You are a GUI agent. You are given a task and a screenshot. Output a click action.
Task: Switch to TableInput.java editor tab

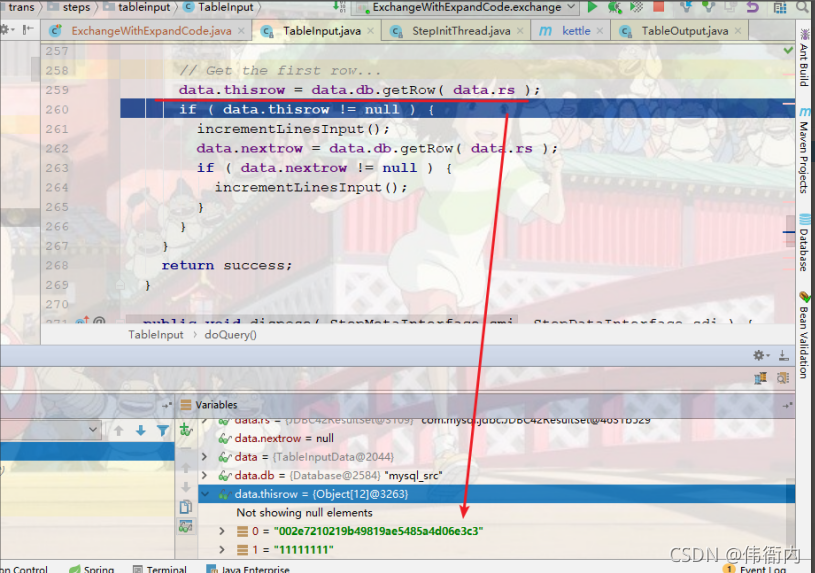(317, 31)
